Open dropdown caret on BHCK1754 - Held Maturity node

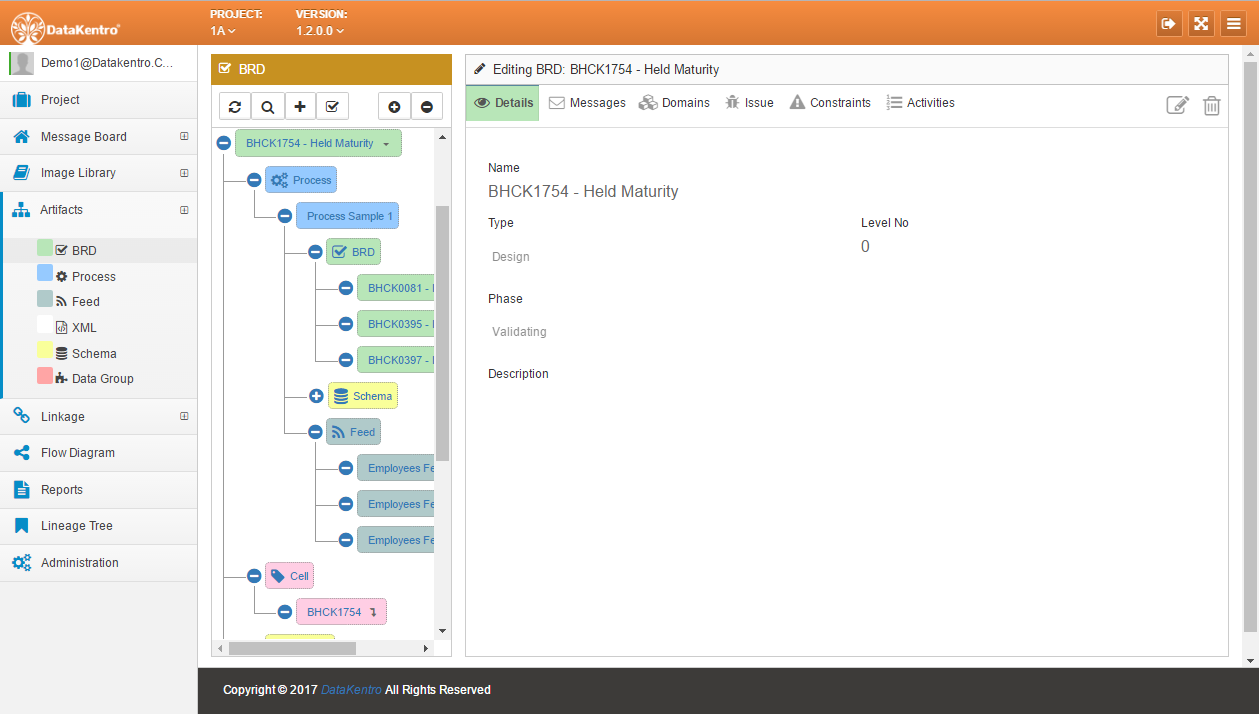pos(386,144)
